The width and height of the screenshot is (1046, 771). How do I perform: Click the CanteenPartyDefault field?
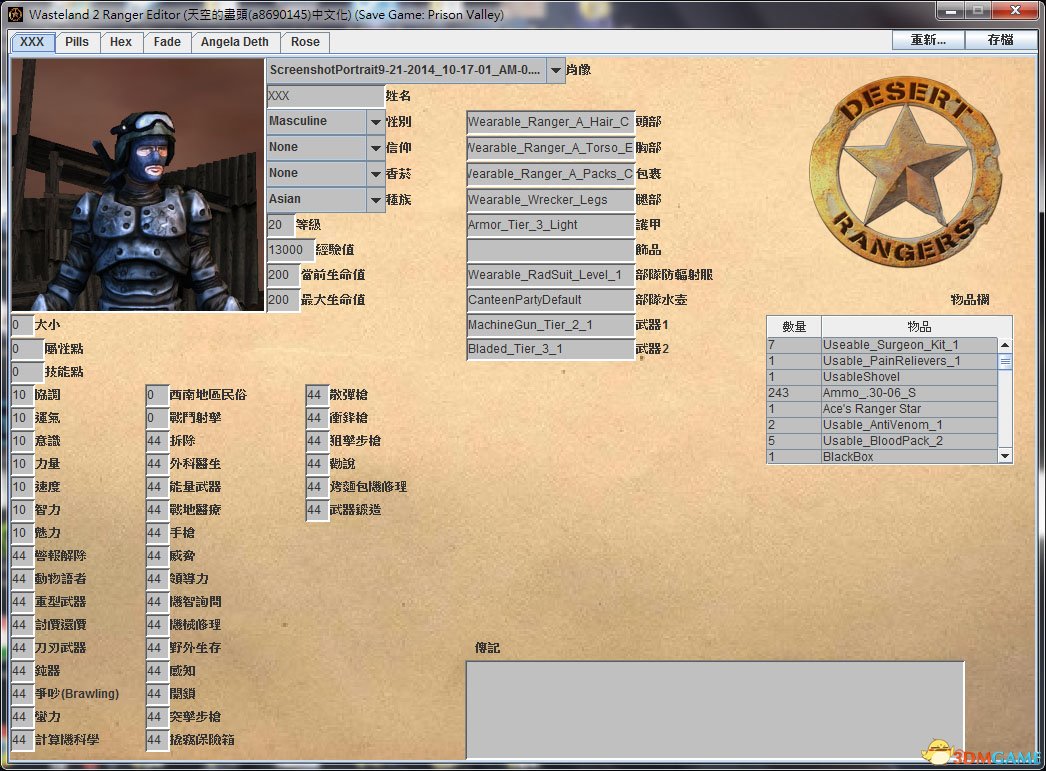pos(550,299)
